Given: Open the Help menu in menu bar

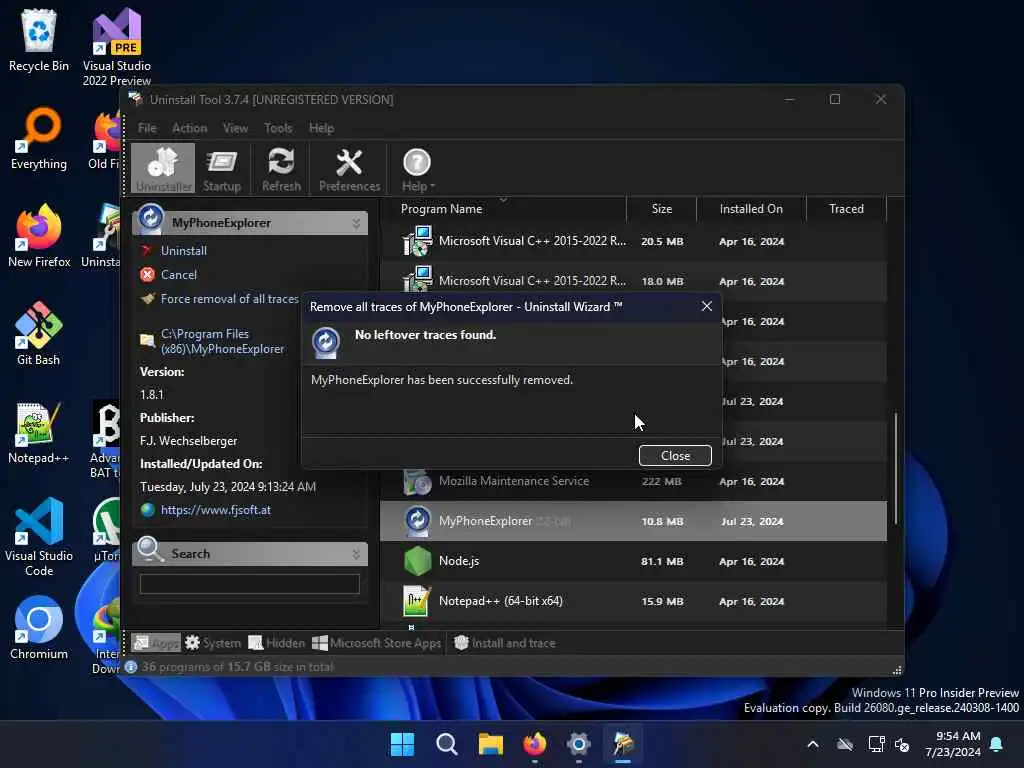Looking at the screenshot, I should tap(321, 128).
